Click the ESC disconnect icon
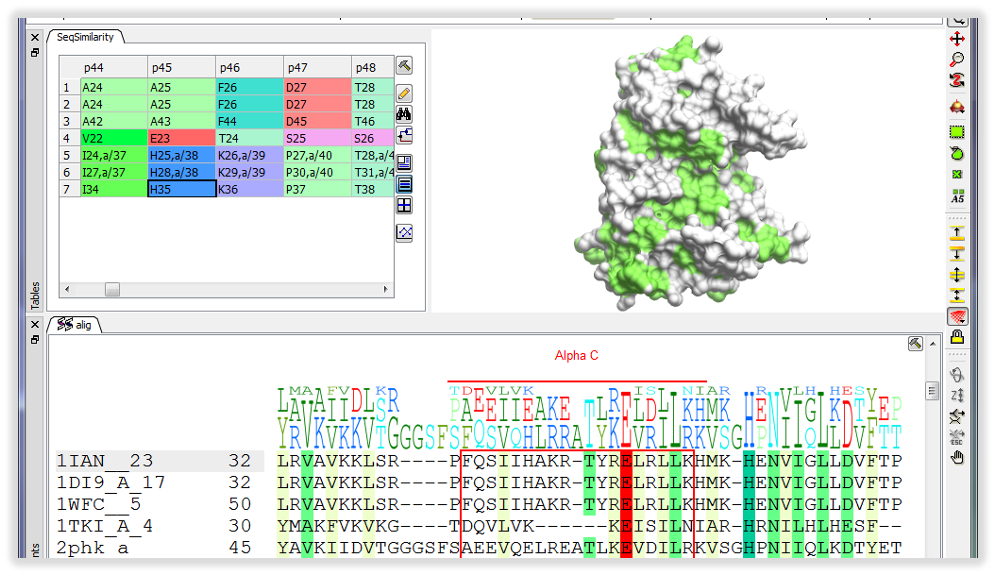Viewport: 996px width, 576px height. tap(957, 438)
